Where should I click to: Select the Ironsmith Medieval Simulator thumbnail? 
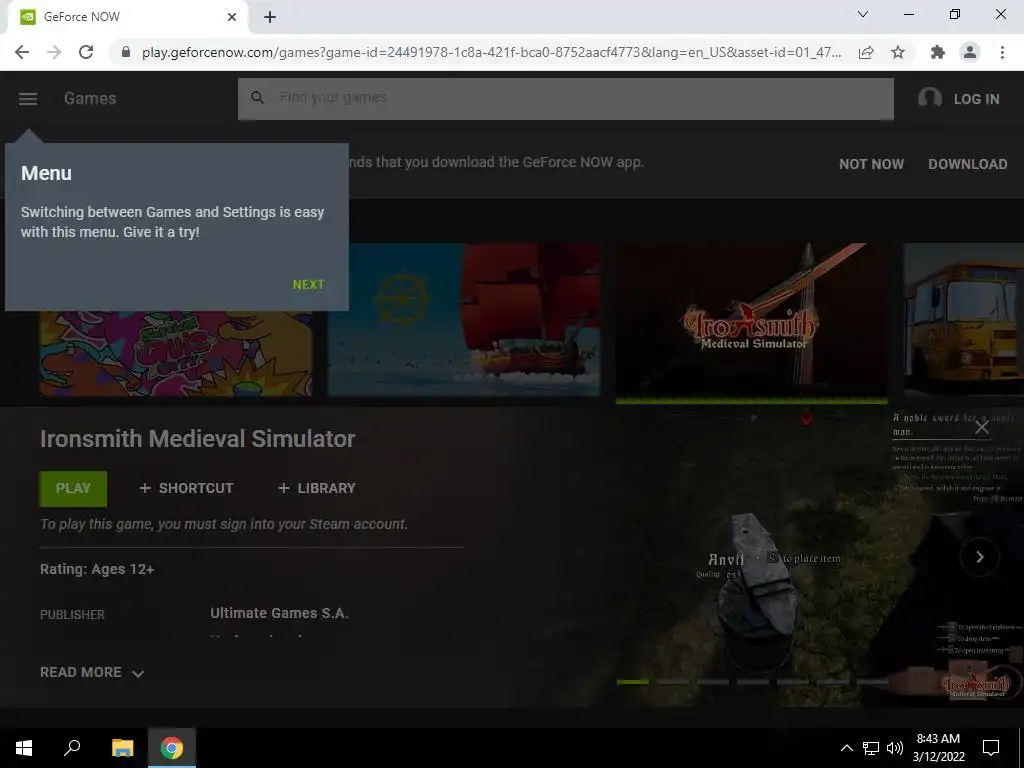point(752,320)
